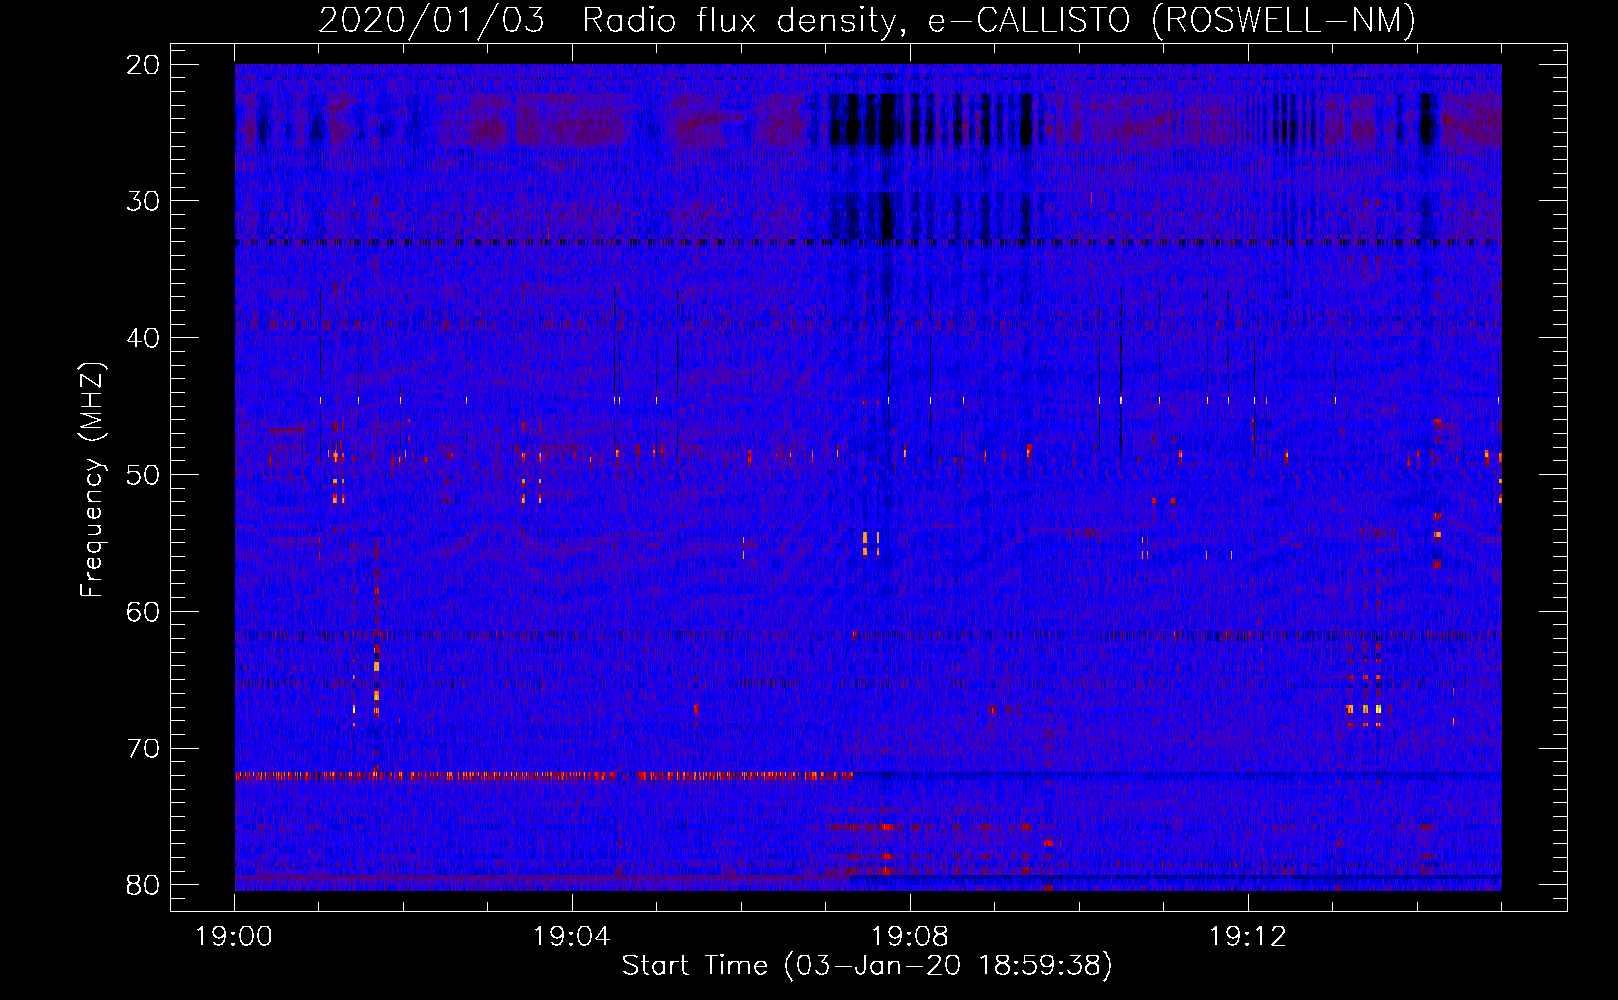Click the 19:08 time tick label
Image resolution: width=1618 pixels, height=1000 pixels.
(910, 937)
